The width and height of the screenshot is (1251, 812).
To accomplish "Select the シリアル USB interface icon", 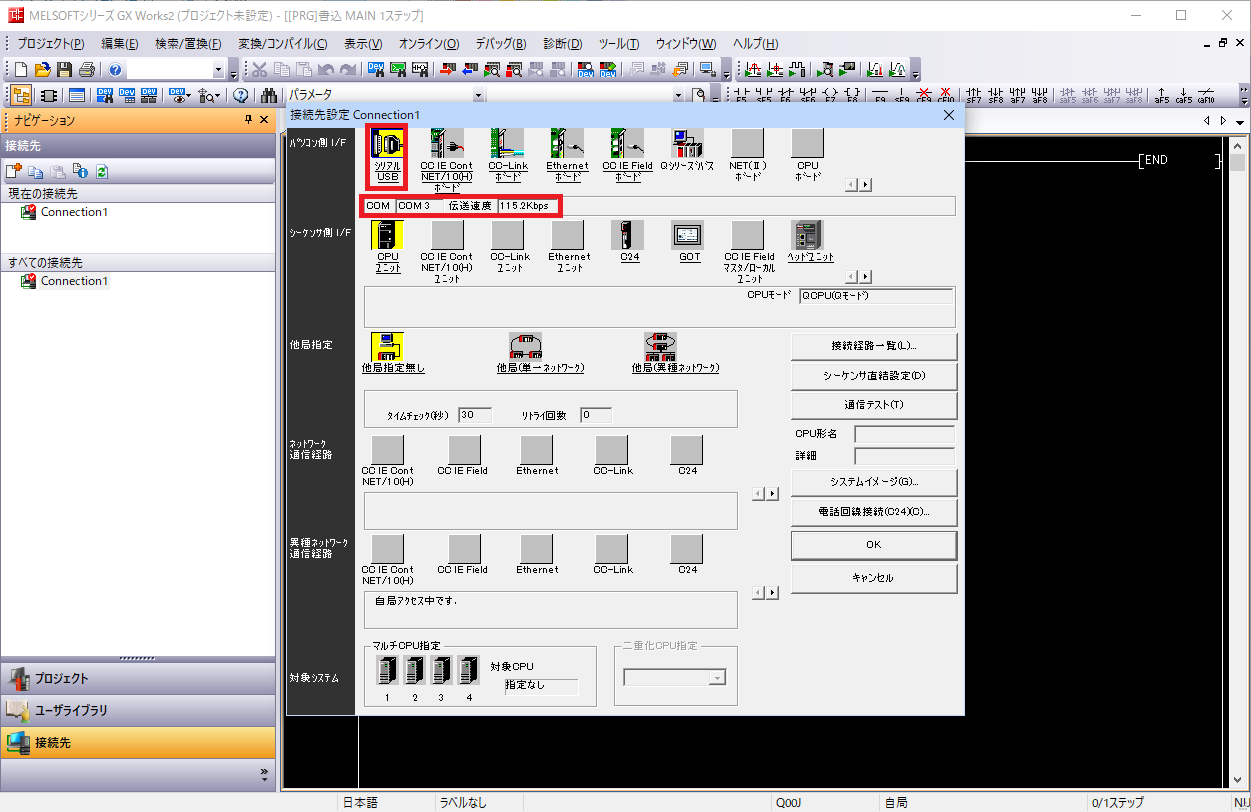I will point(387,143).
